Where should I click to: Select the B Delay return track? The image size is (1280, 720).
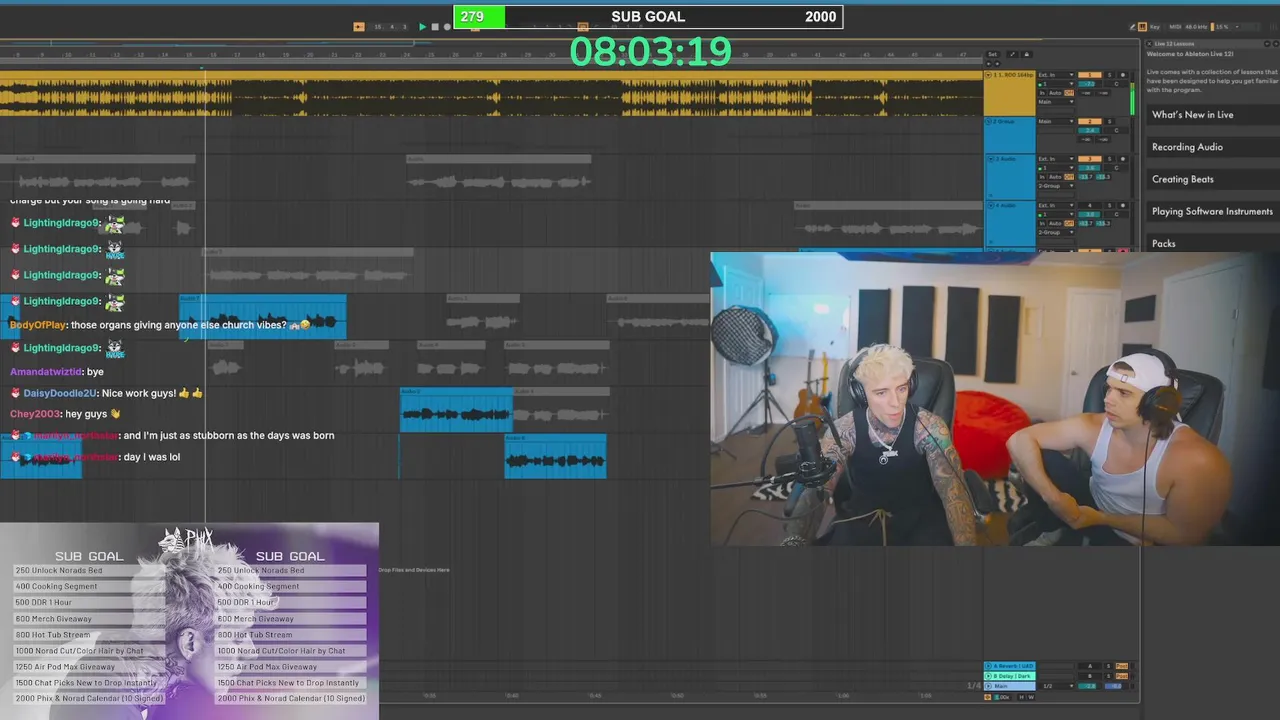pos(1010,676)
